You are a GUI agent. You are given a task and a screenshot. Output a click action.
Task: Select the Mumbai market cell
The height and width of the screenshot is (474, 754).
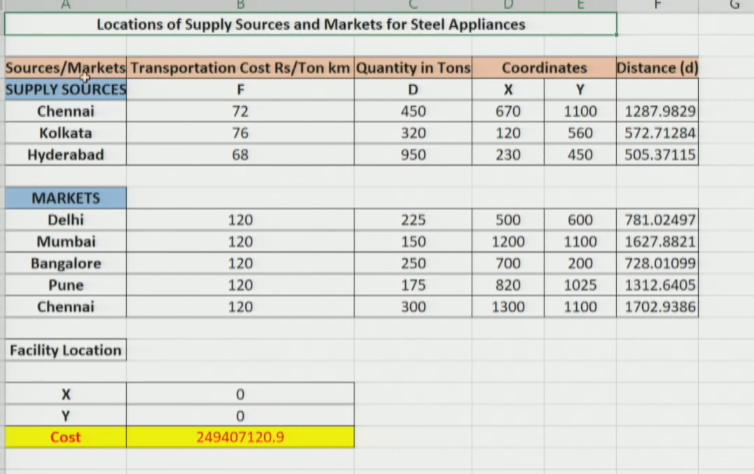pyautogui.click(x=66, y=241)
